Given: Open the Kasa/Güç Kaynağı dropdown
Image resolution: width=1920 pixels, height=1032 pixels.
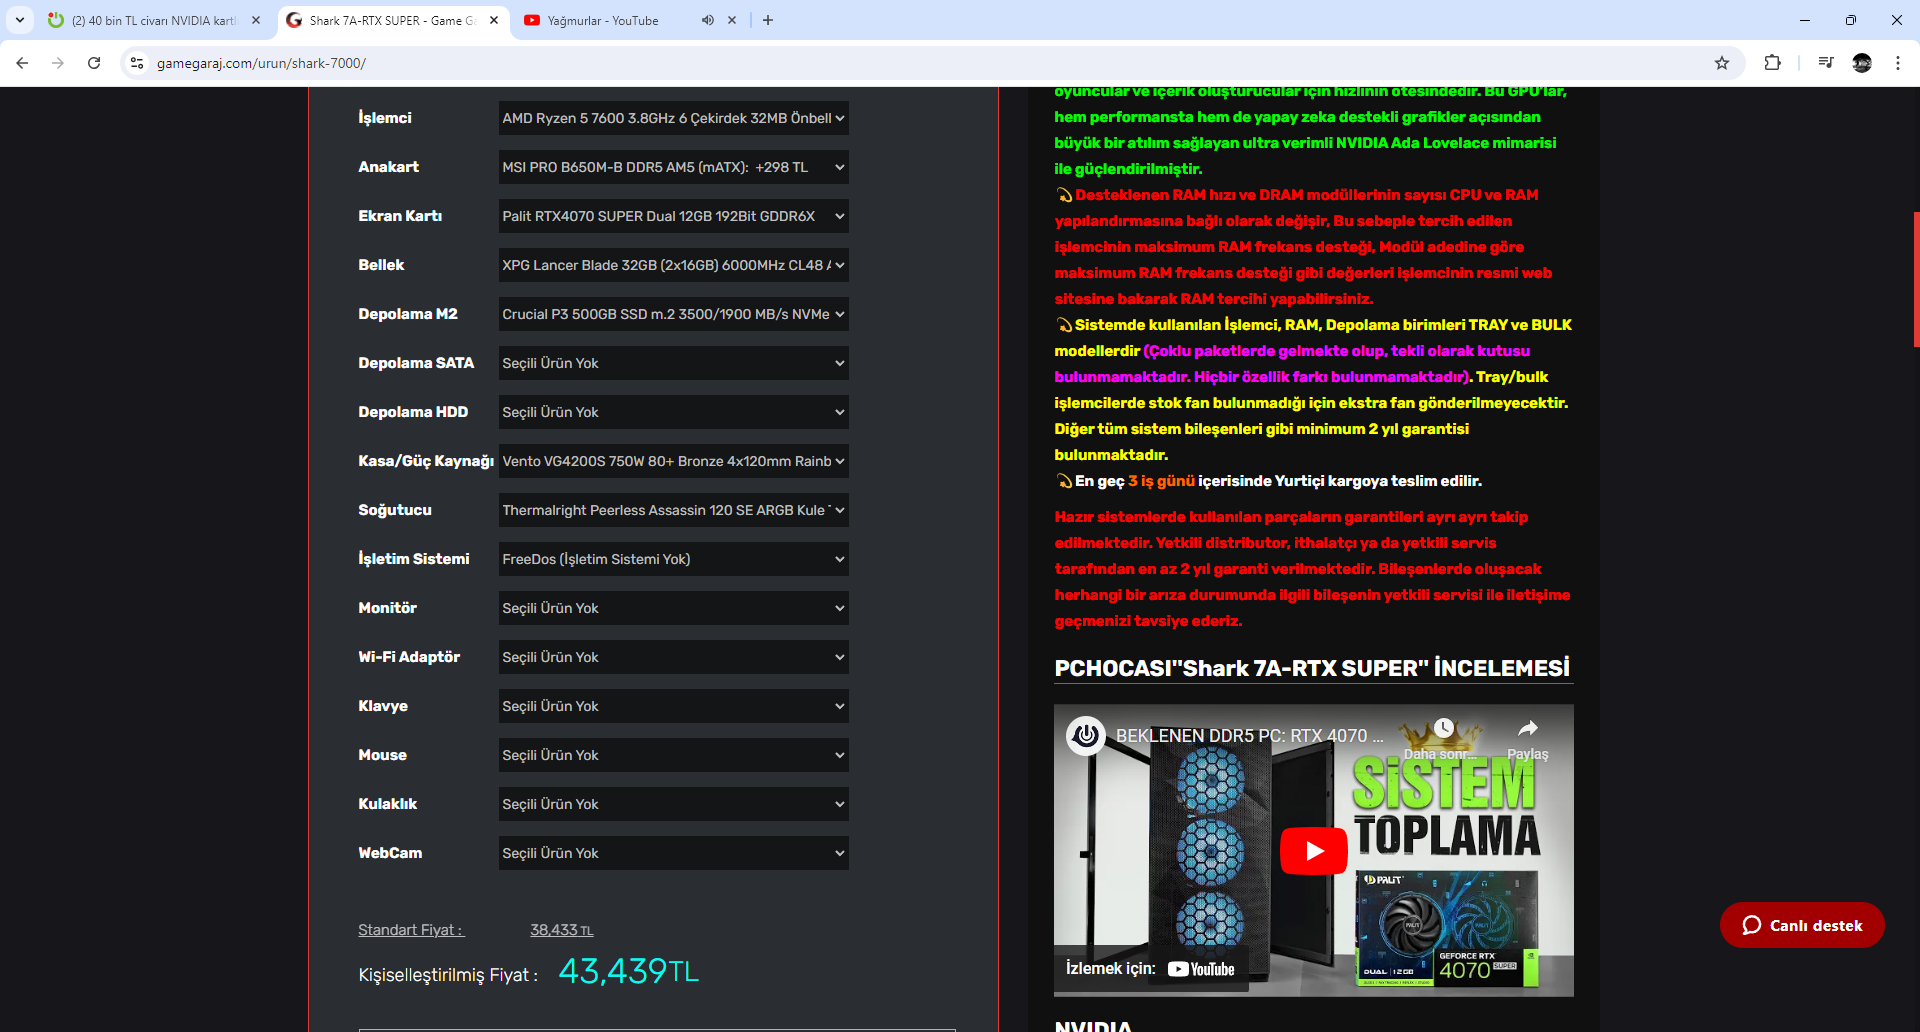Looking at the screenshot, I should coord(674,461).
